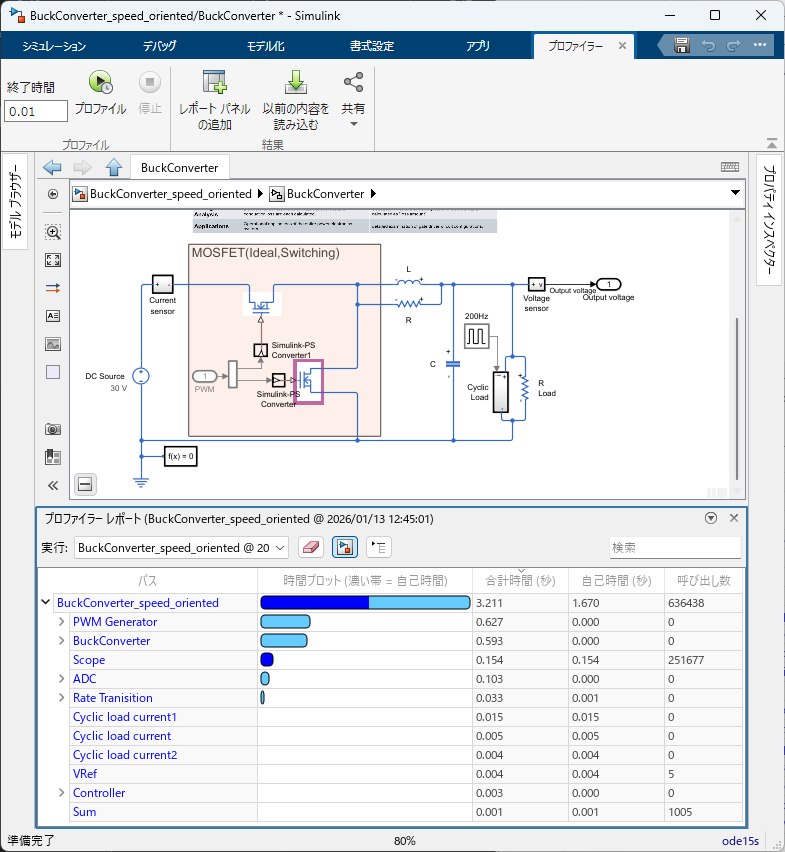
Task: Open the 実行 run selection dropdown
Action: pos(182,547)
